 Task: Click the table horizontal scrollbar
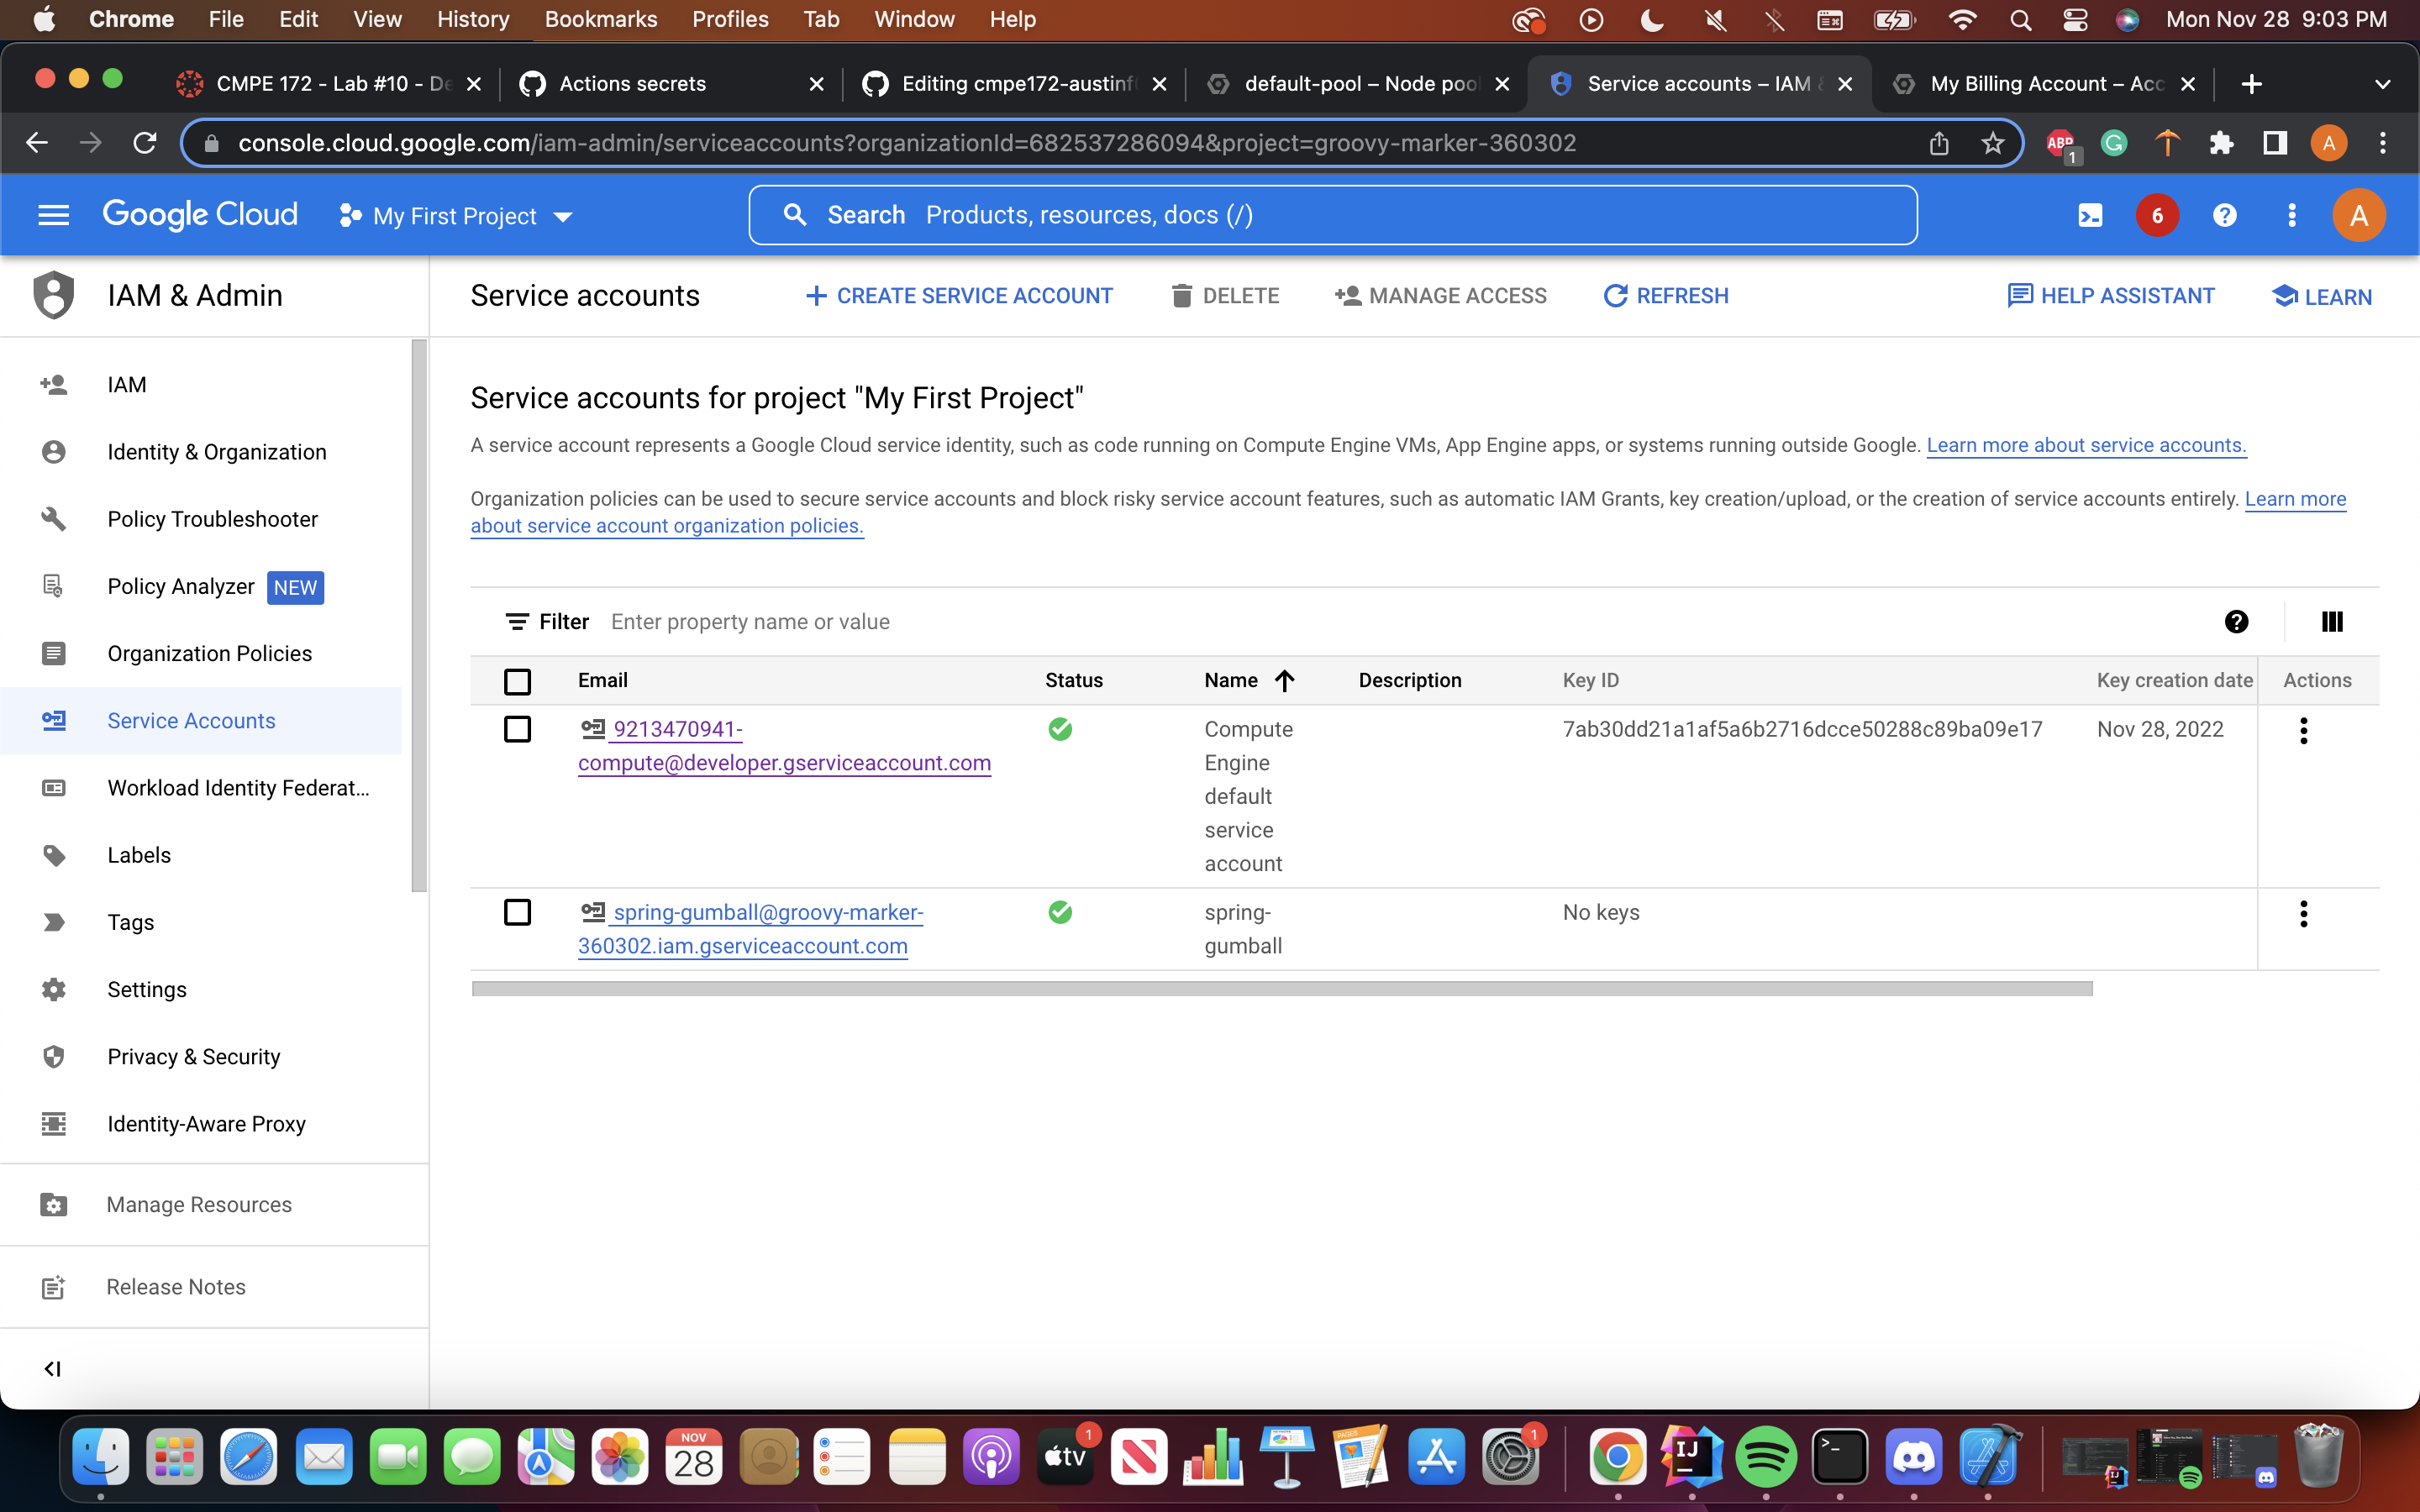click(1282, 988)
